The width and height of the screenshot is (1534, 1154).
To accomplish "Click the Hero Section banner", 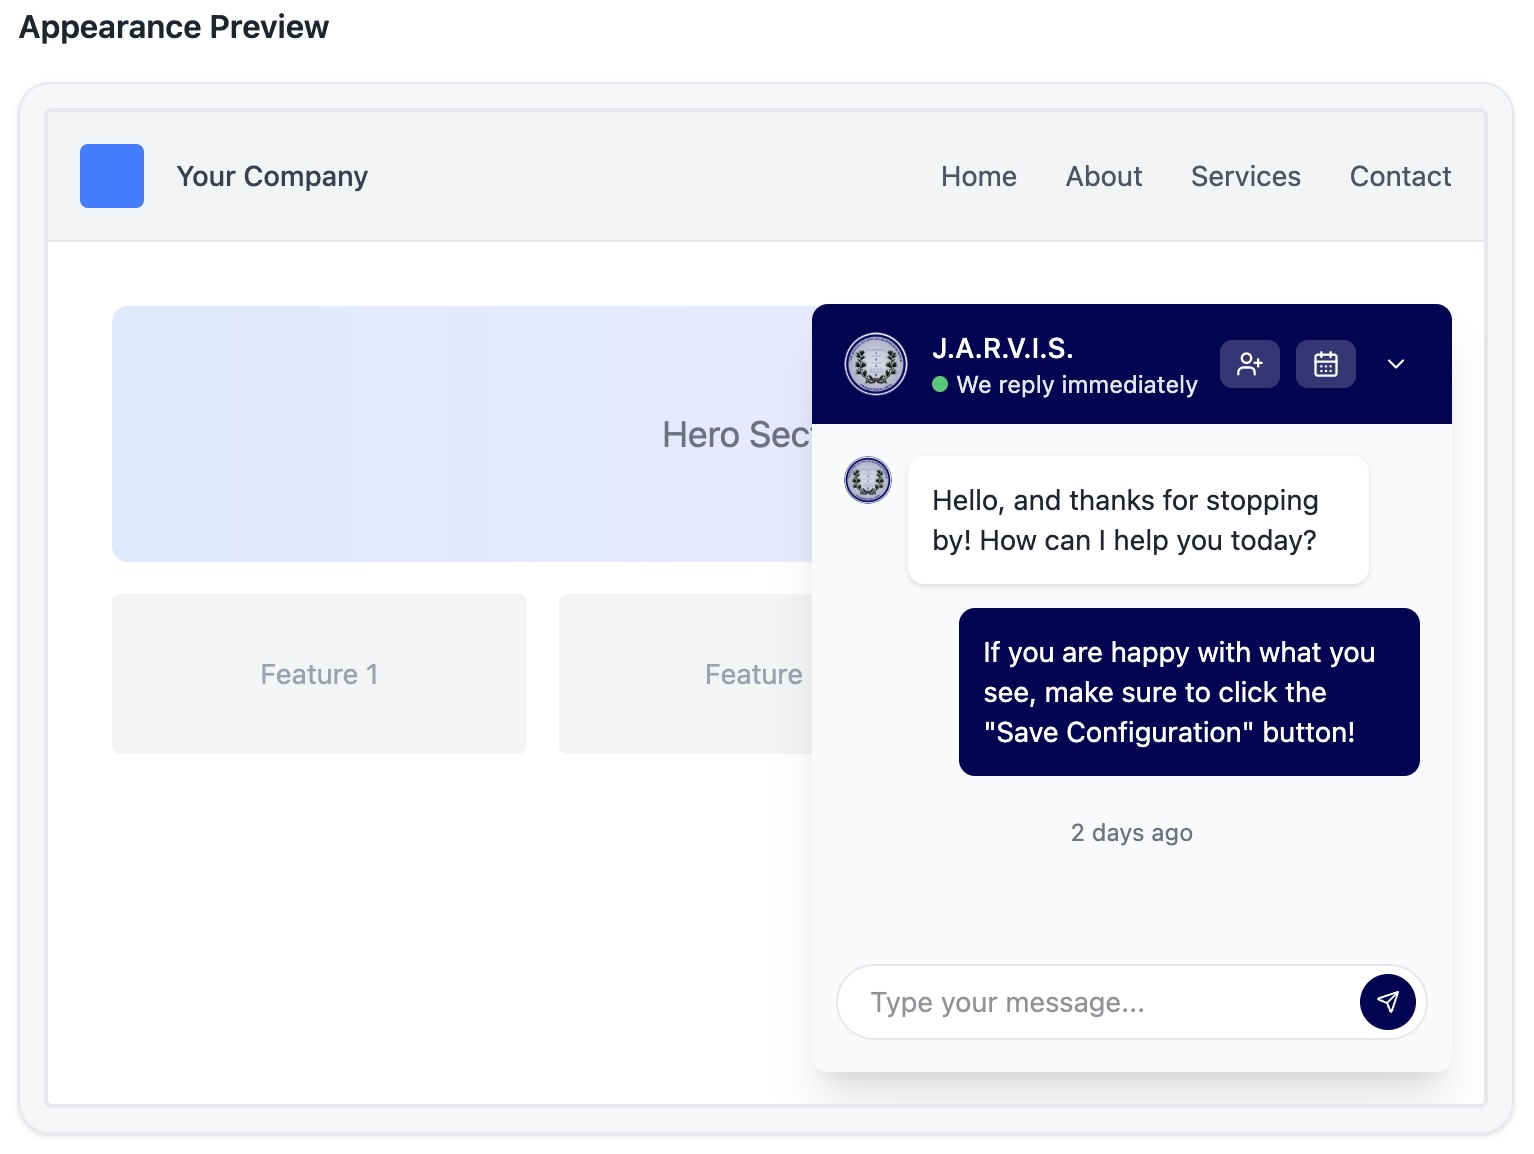I will click(x=462, y=434).
